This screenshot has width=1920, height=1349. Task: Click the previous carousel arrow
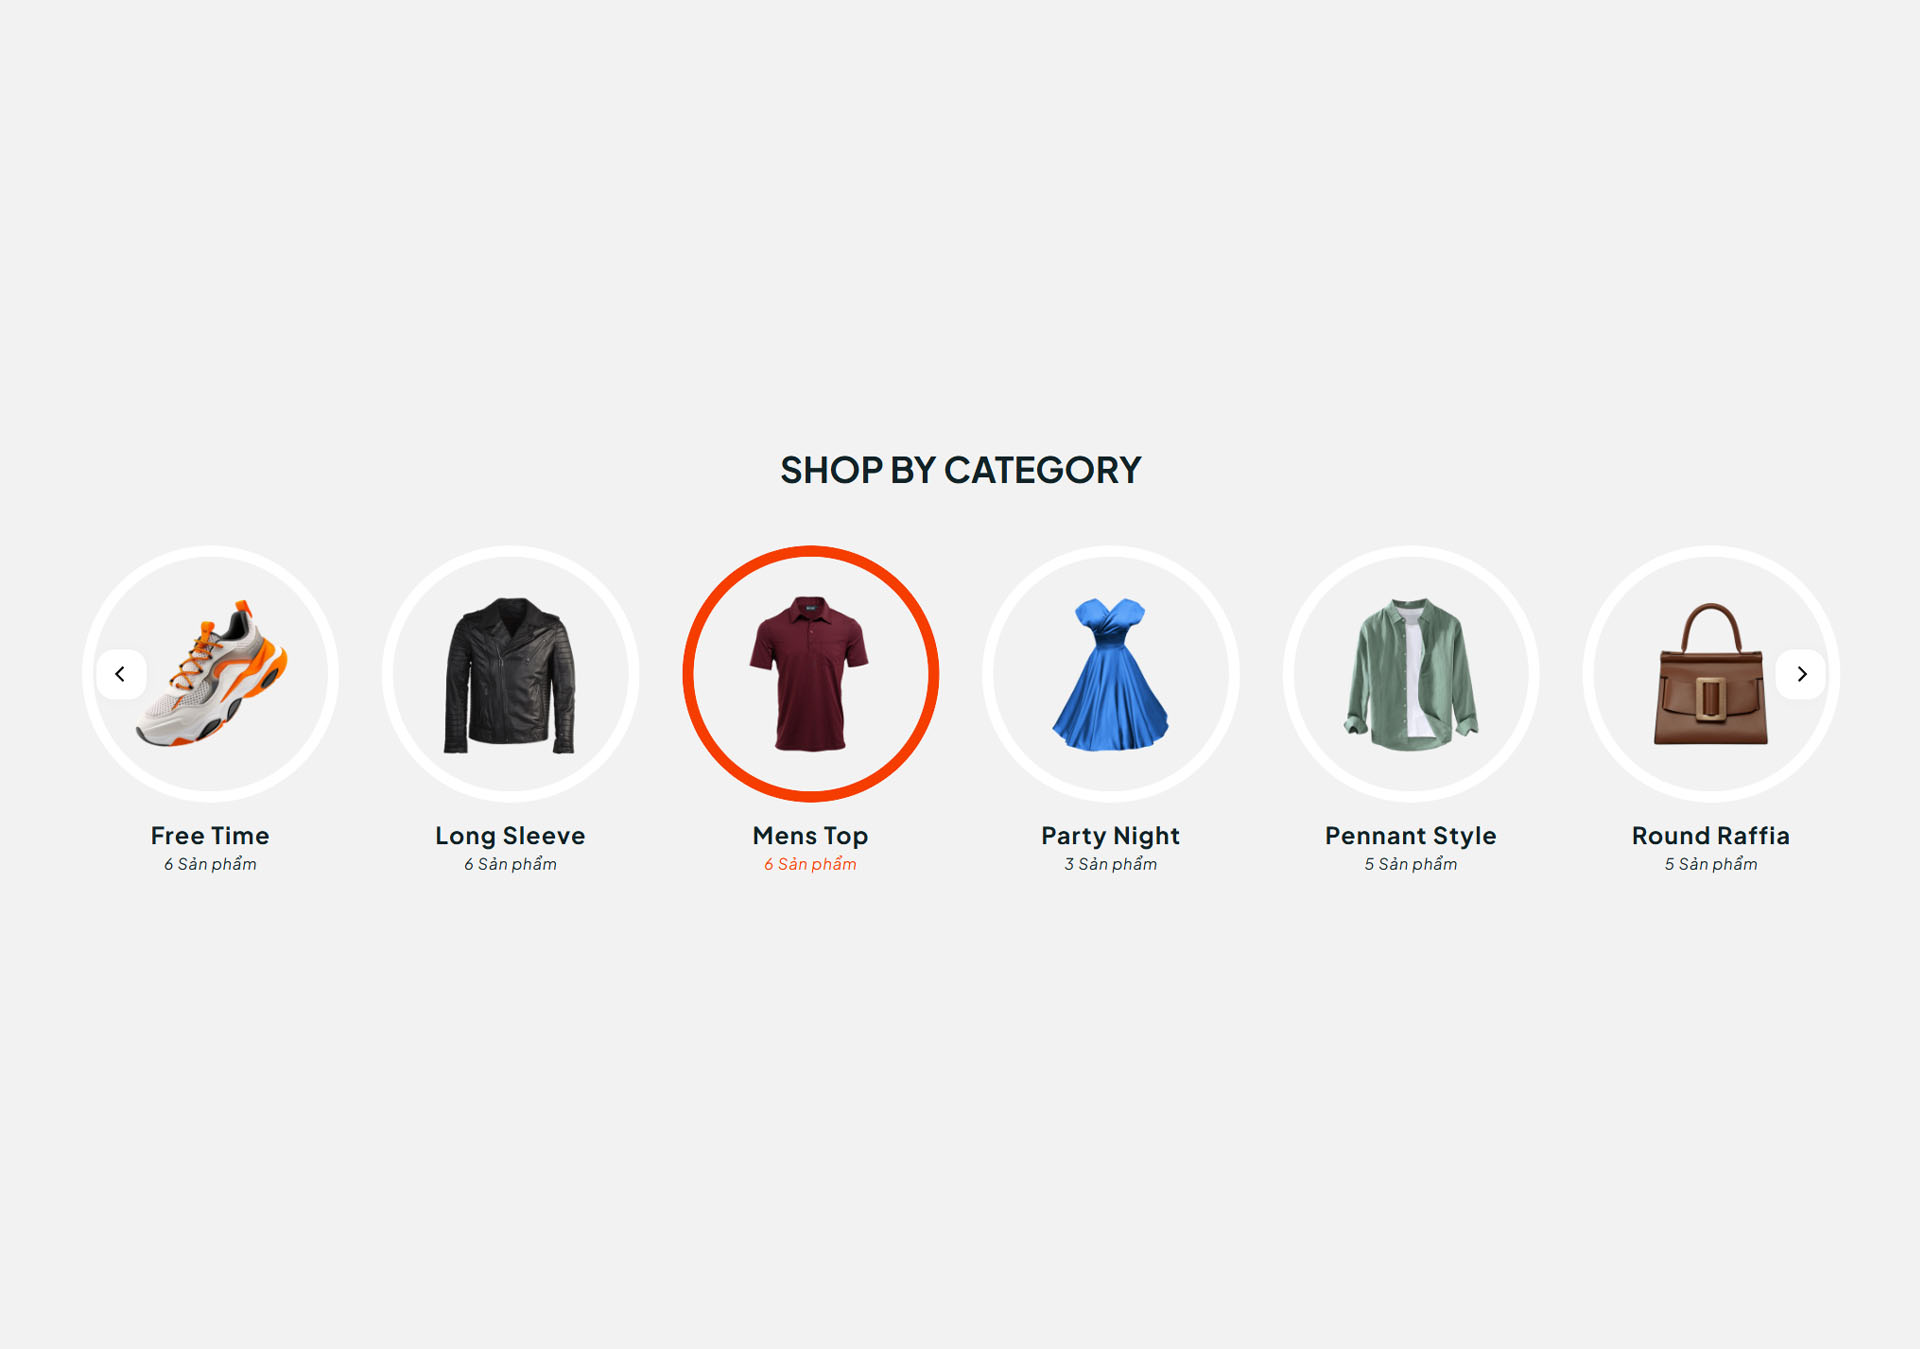coord(121,674)
